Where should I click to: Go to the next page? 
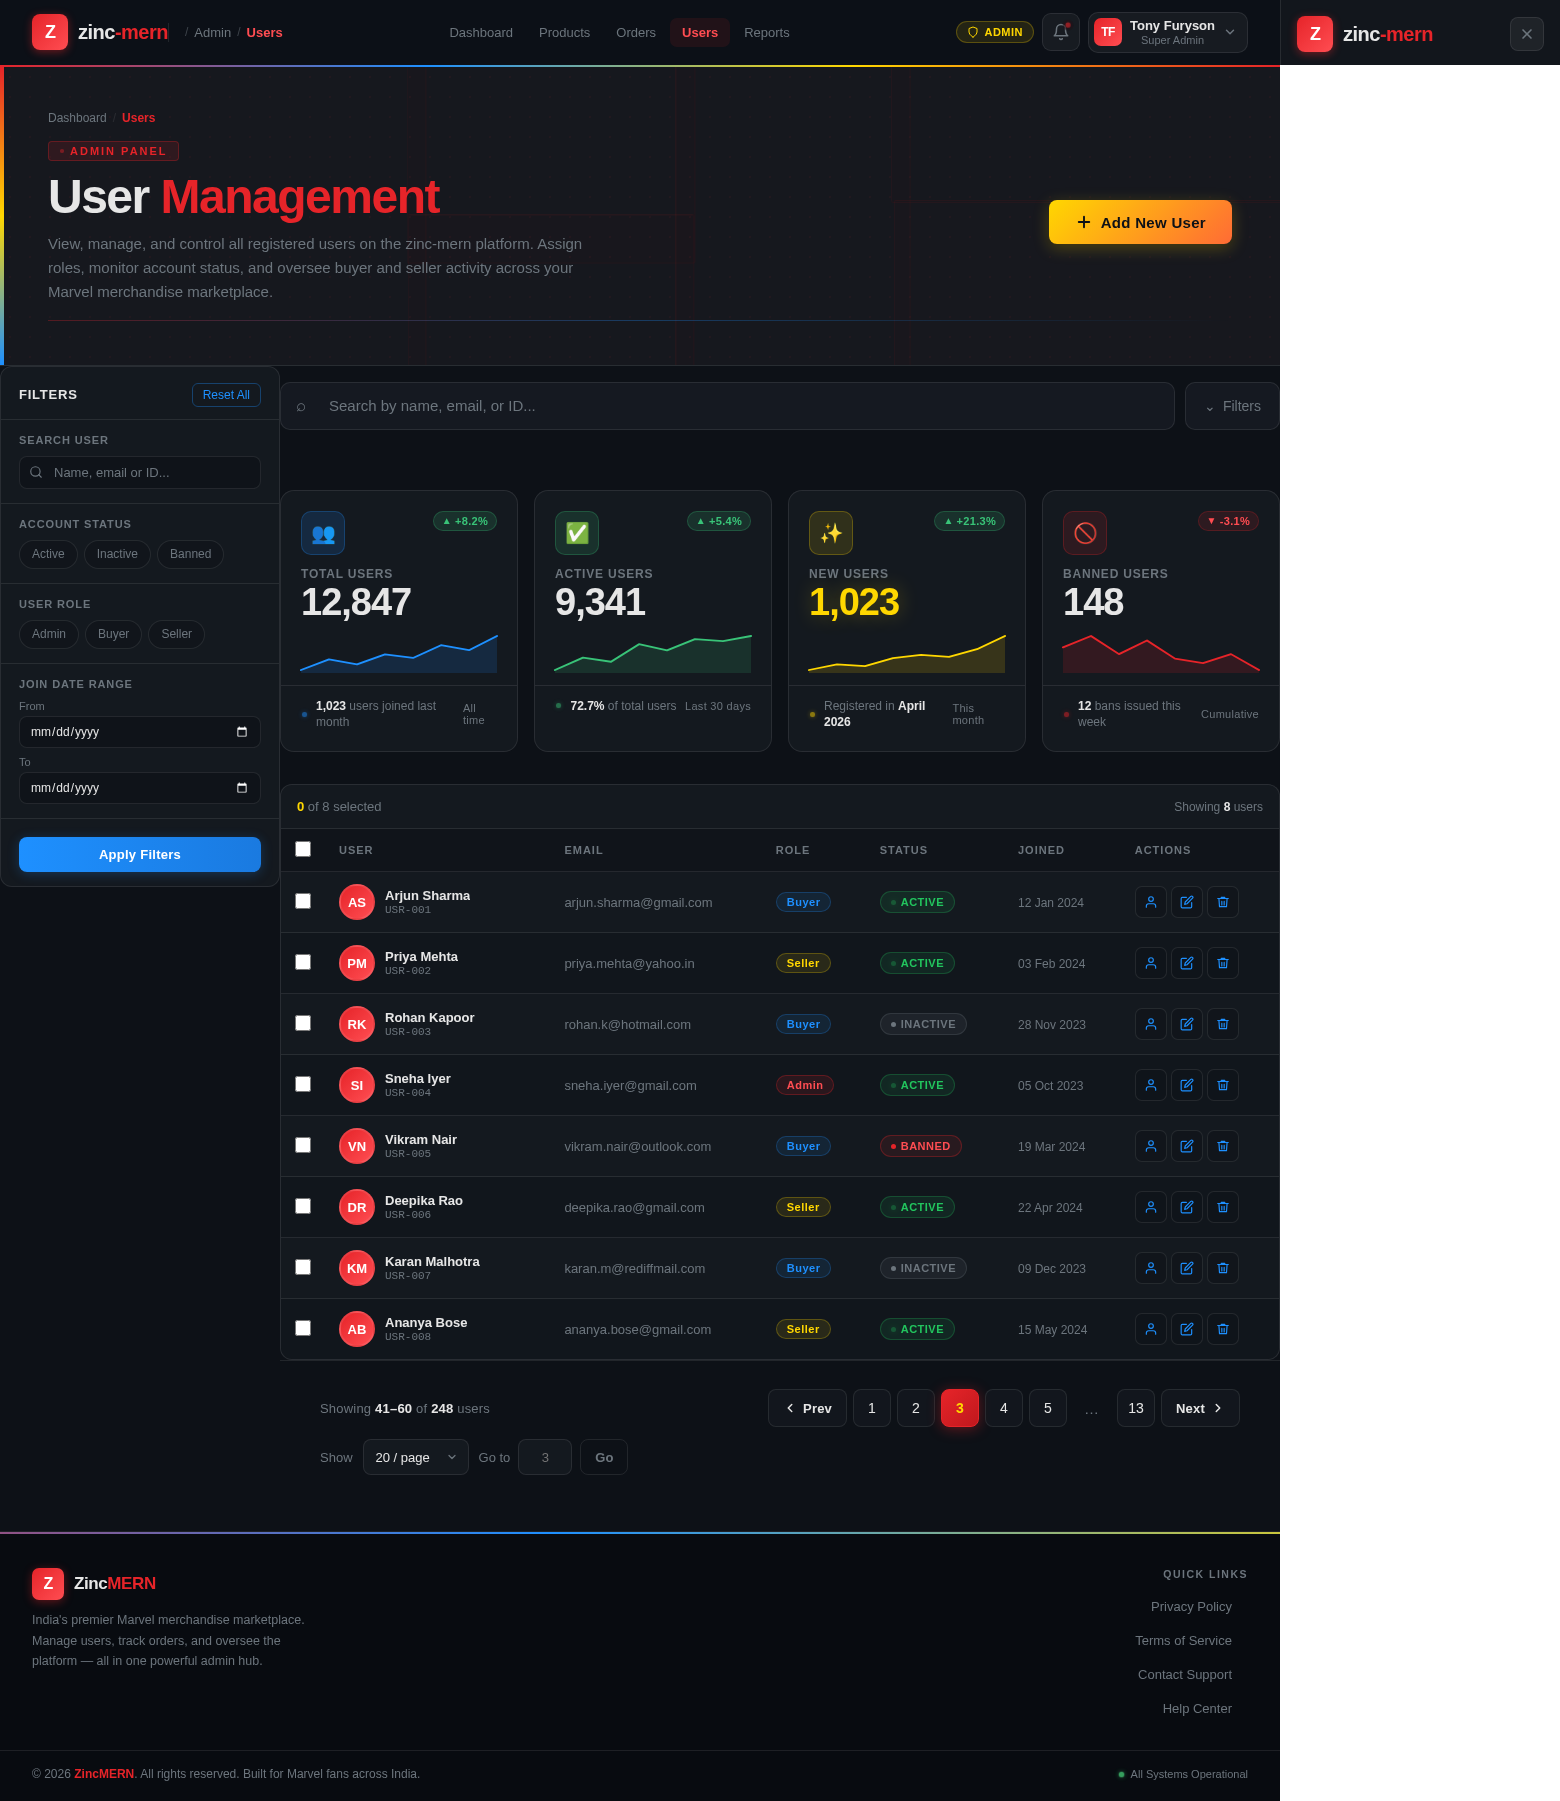coord(1200,1408)
